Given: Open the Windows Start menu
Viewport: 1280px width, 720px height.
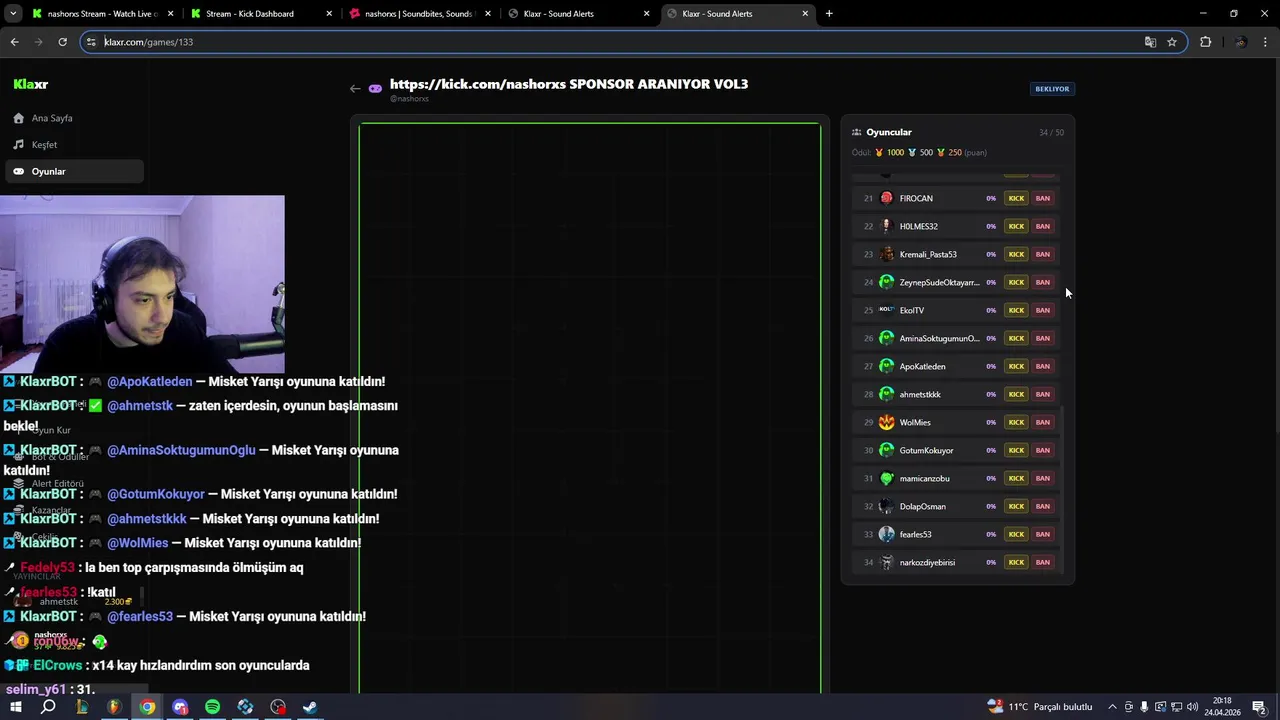Looking at the screenshot, I should click(15, 707).
